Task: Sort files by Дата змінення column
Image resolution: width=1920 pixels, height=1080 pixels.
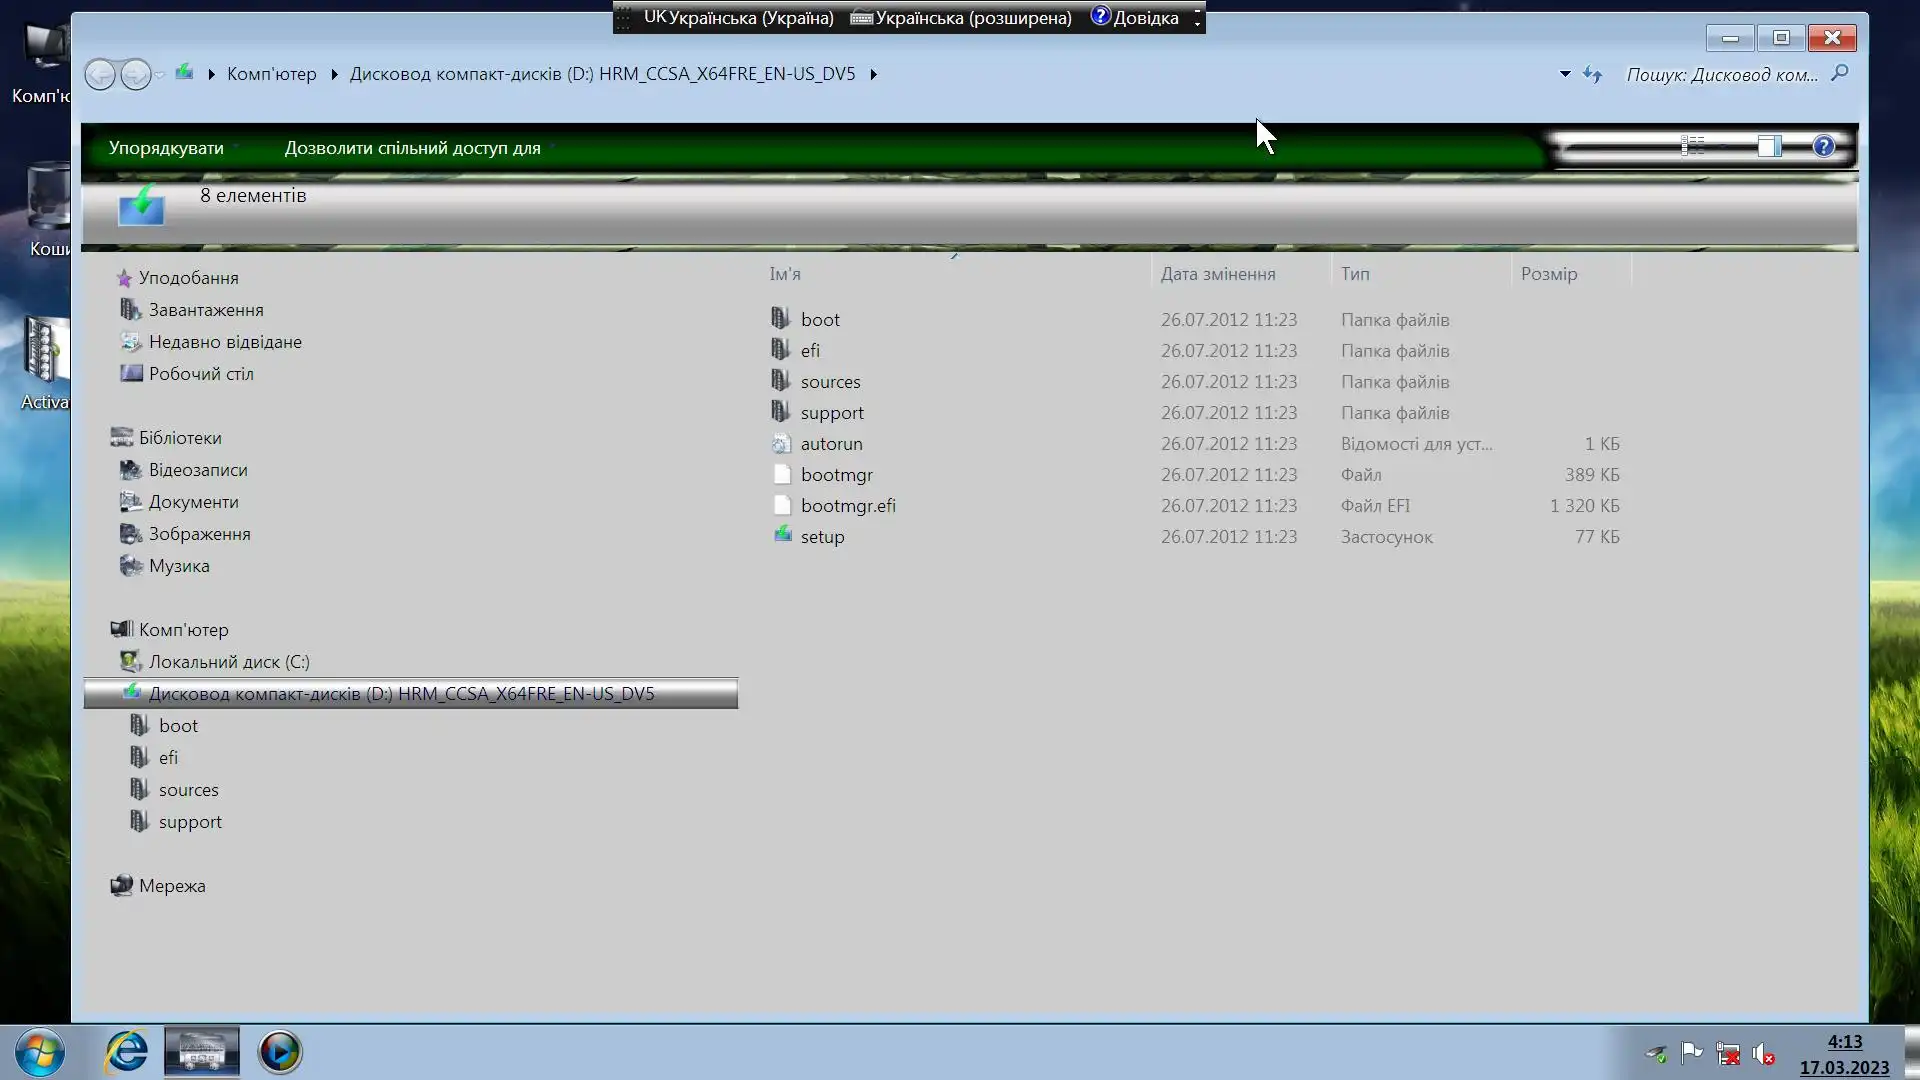Action: pyautogui.click(x=1217, y=274)
